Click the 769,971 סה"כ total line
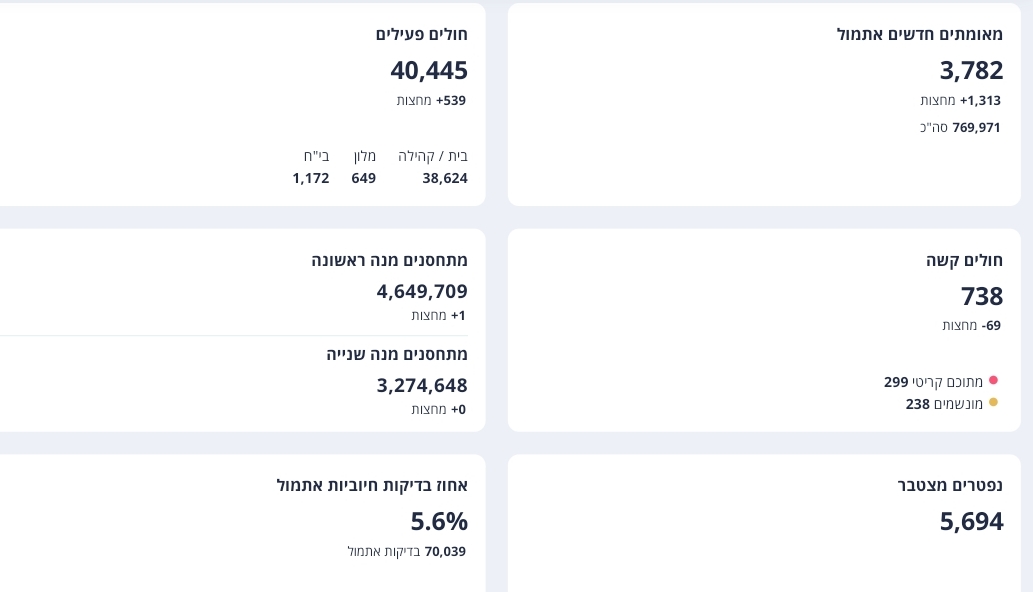1033x592 pixels. pyautogui.click(x=960, y=127)
